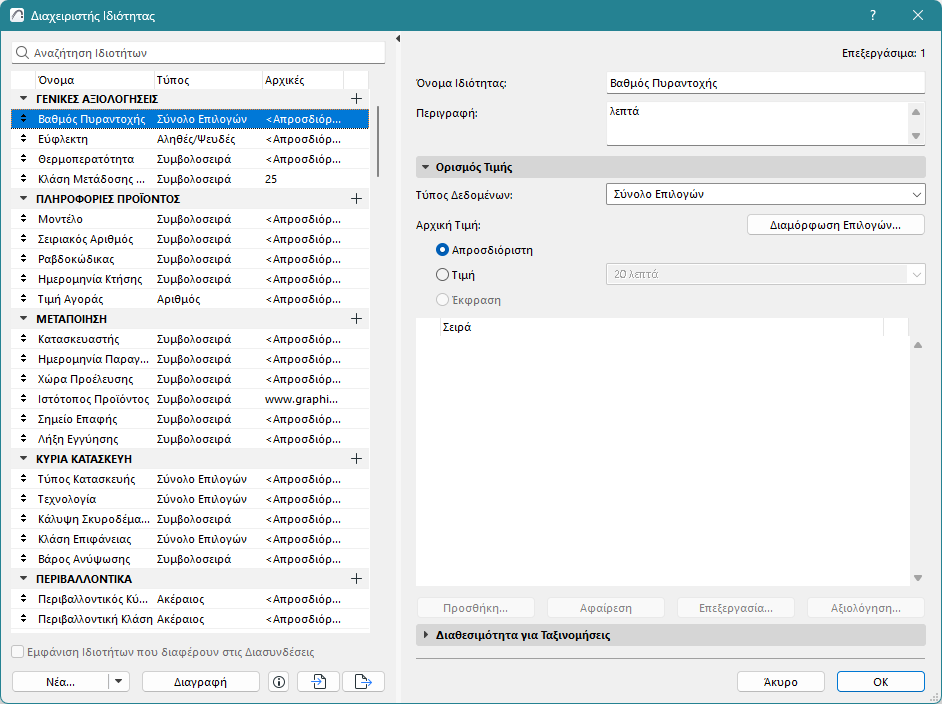
Task: Toggle Εμφάνιση Ιδιοτήτων που διαφέρουν checkbox
Action: (x=17, y=652)
